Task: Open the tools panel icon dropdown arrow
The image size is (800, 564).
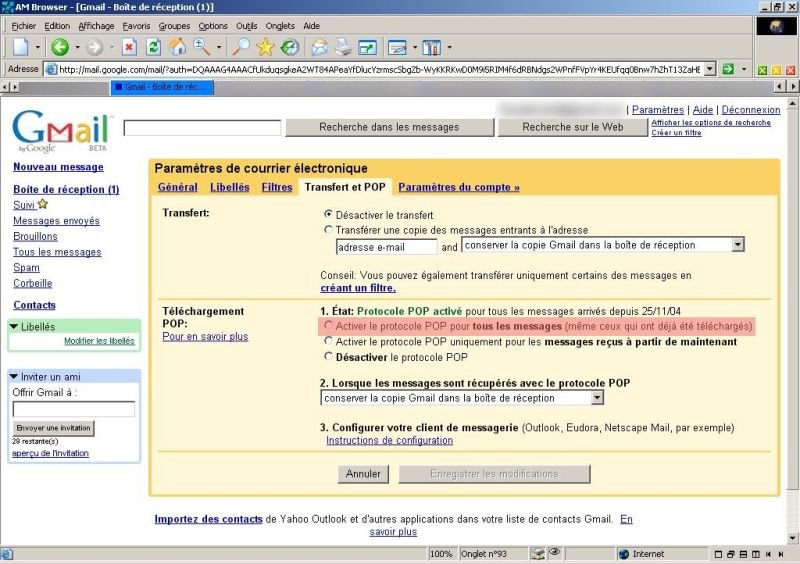Action: click(x=449, y=47)
